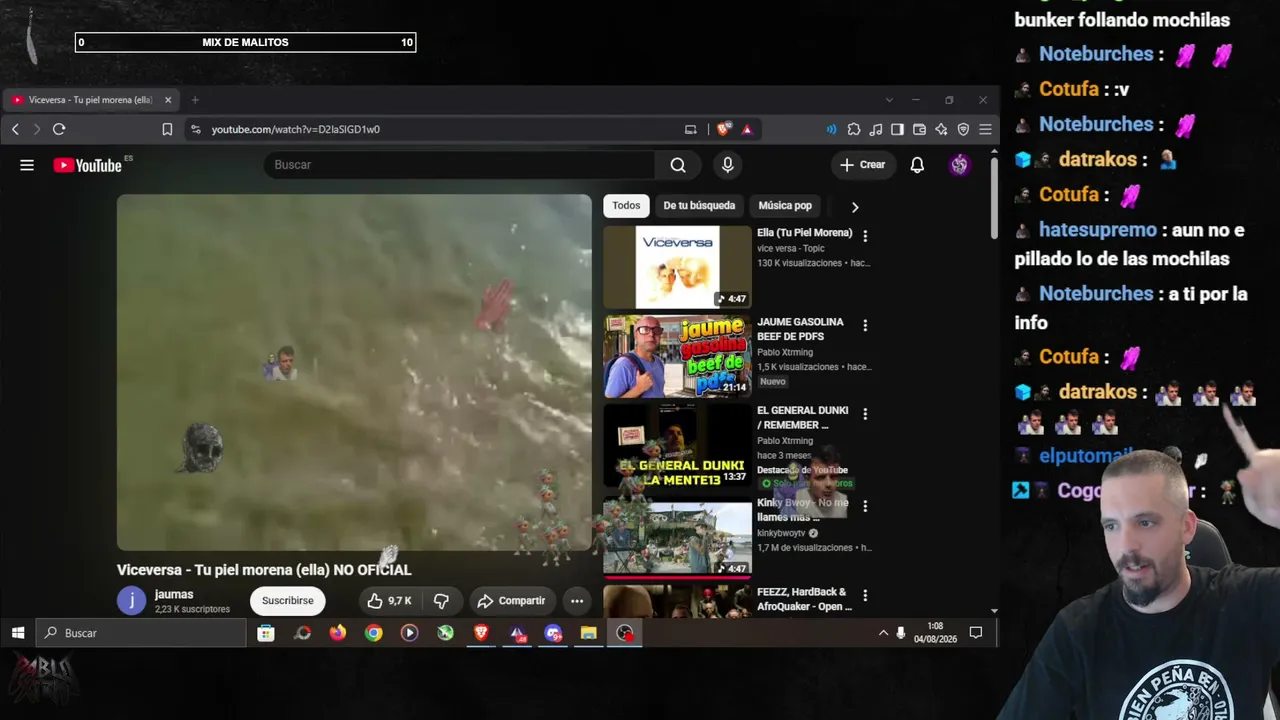Select the Todos filter chip
The height and width of the screenshot is (720, 1280).
[626, 206]
